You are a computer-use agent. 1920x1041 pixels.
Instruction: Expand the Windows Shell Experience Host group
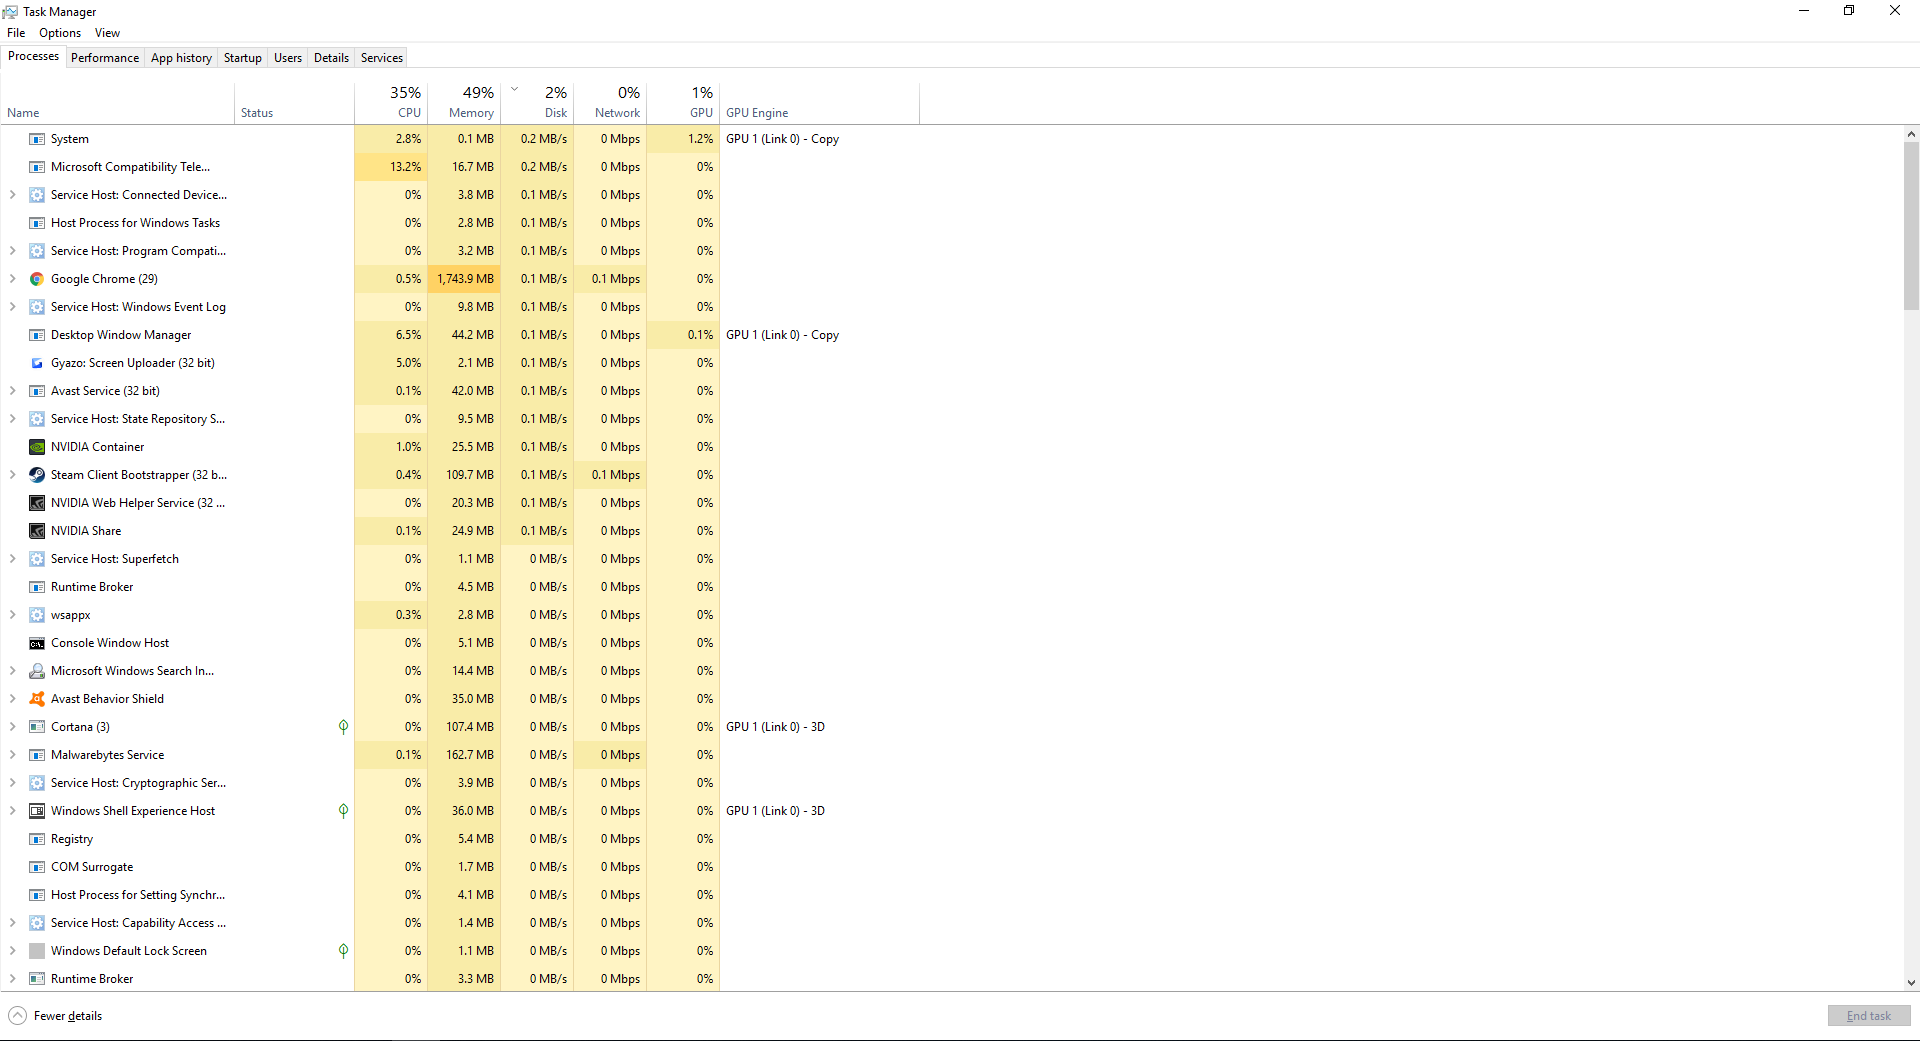12,811
